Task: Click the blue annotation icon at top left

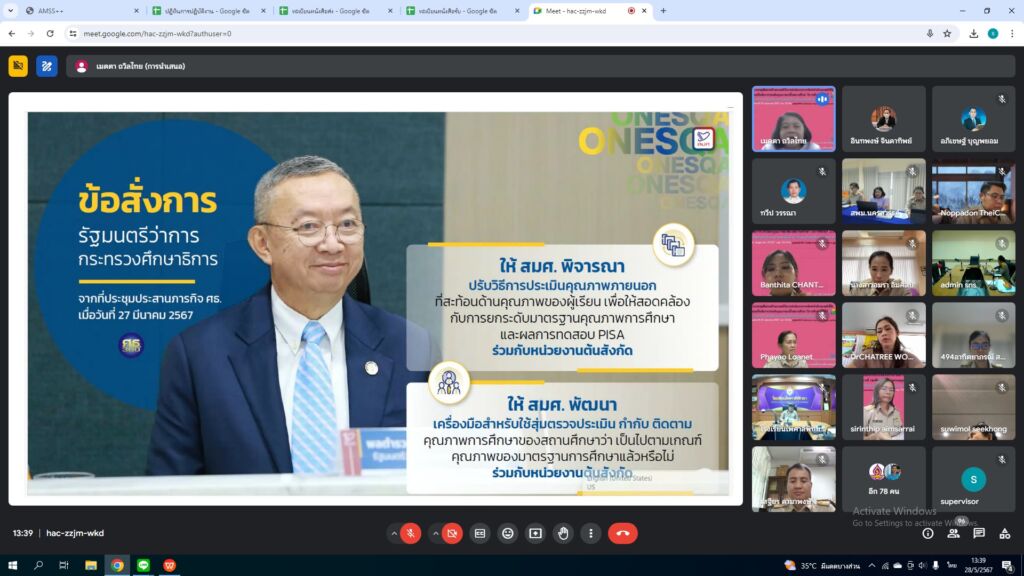Action: coord(47,66)
